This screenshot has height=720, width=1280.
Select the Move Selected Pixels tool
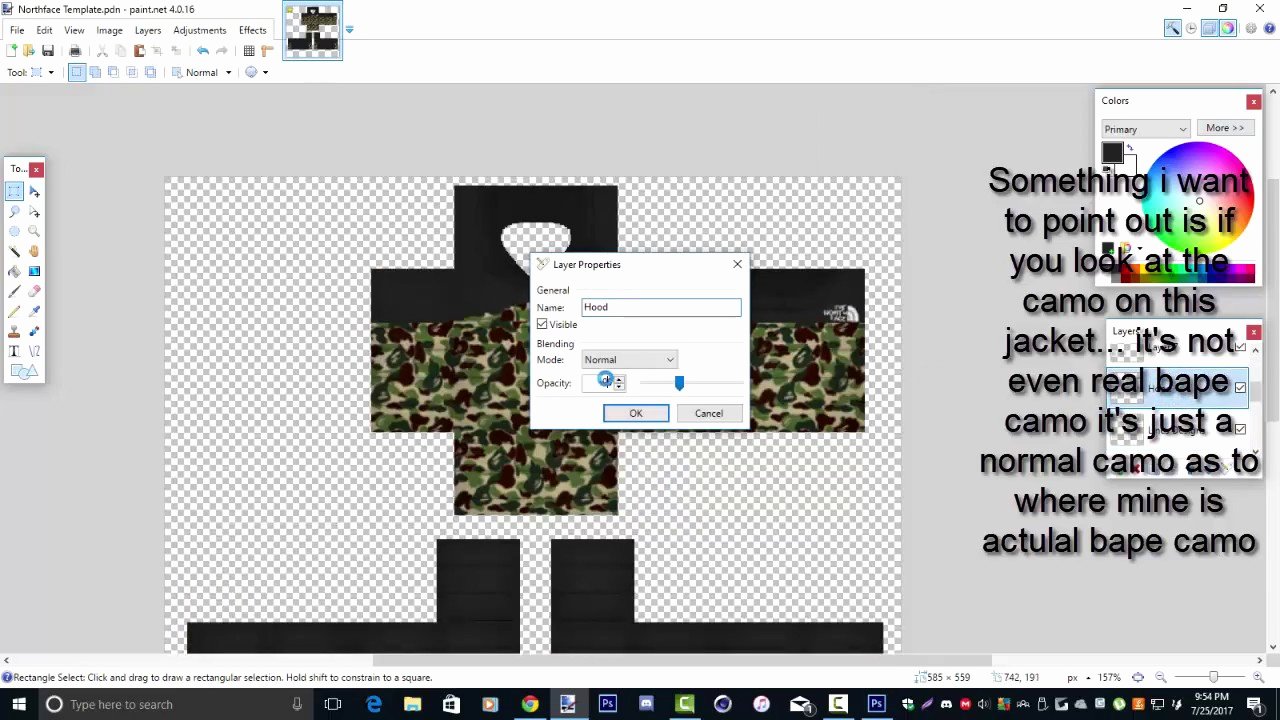coord(34,191)
